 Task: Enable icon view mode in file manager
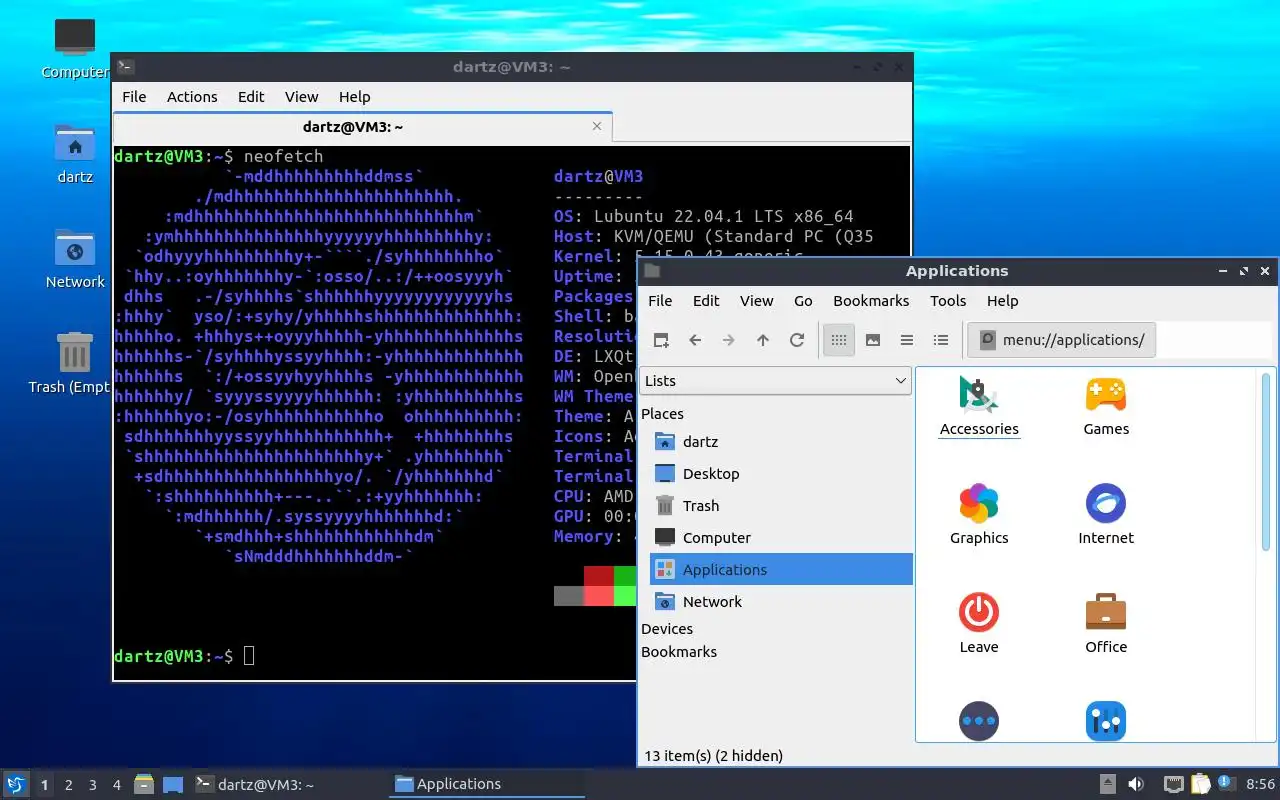point(839,340)
